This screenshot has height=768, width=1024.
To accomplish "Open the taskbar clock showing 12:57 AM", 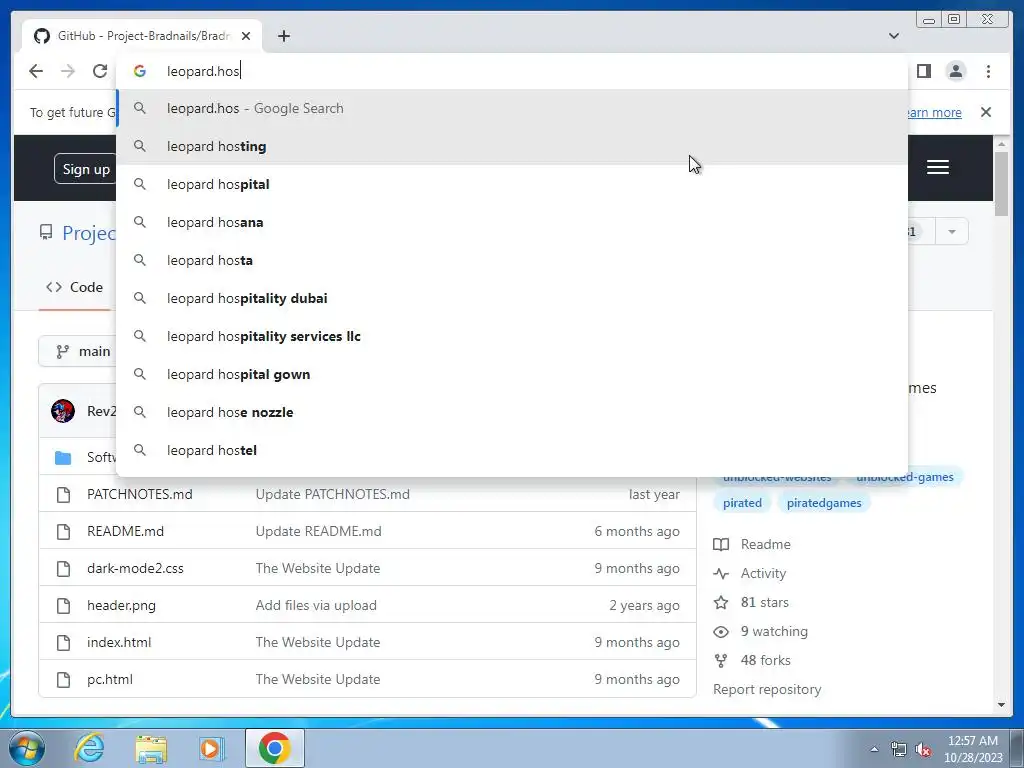I will pyautogui.click(x=972, y=748).
